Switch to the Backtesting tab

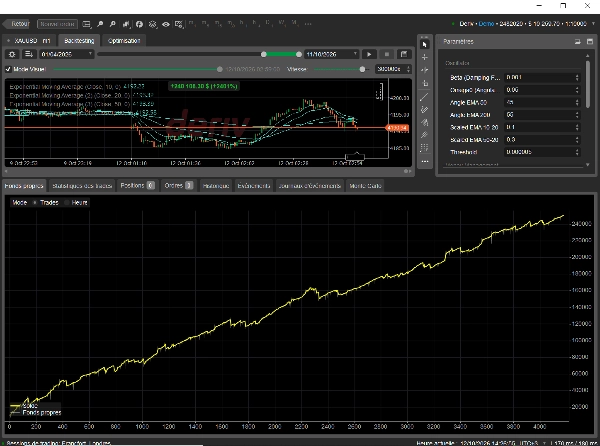[x=79, y=41]
